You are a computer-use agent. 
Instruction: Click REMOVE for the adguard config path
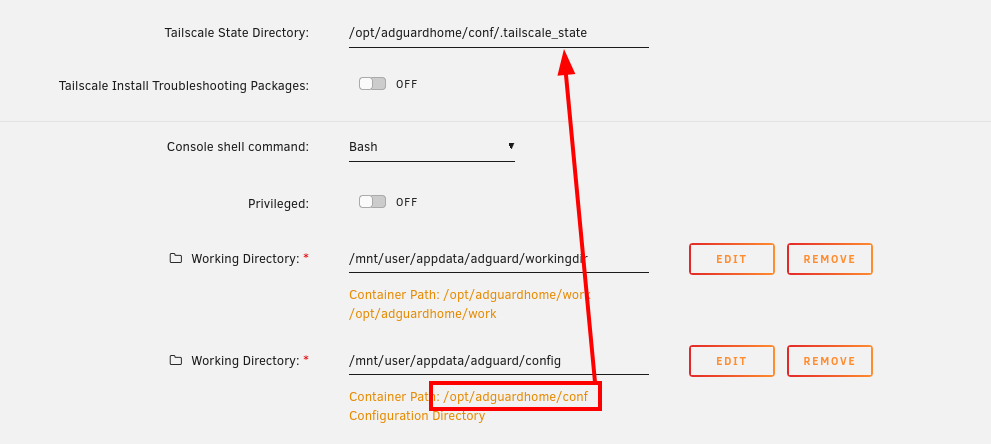[830, 361]
